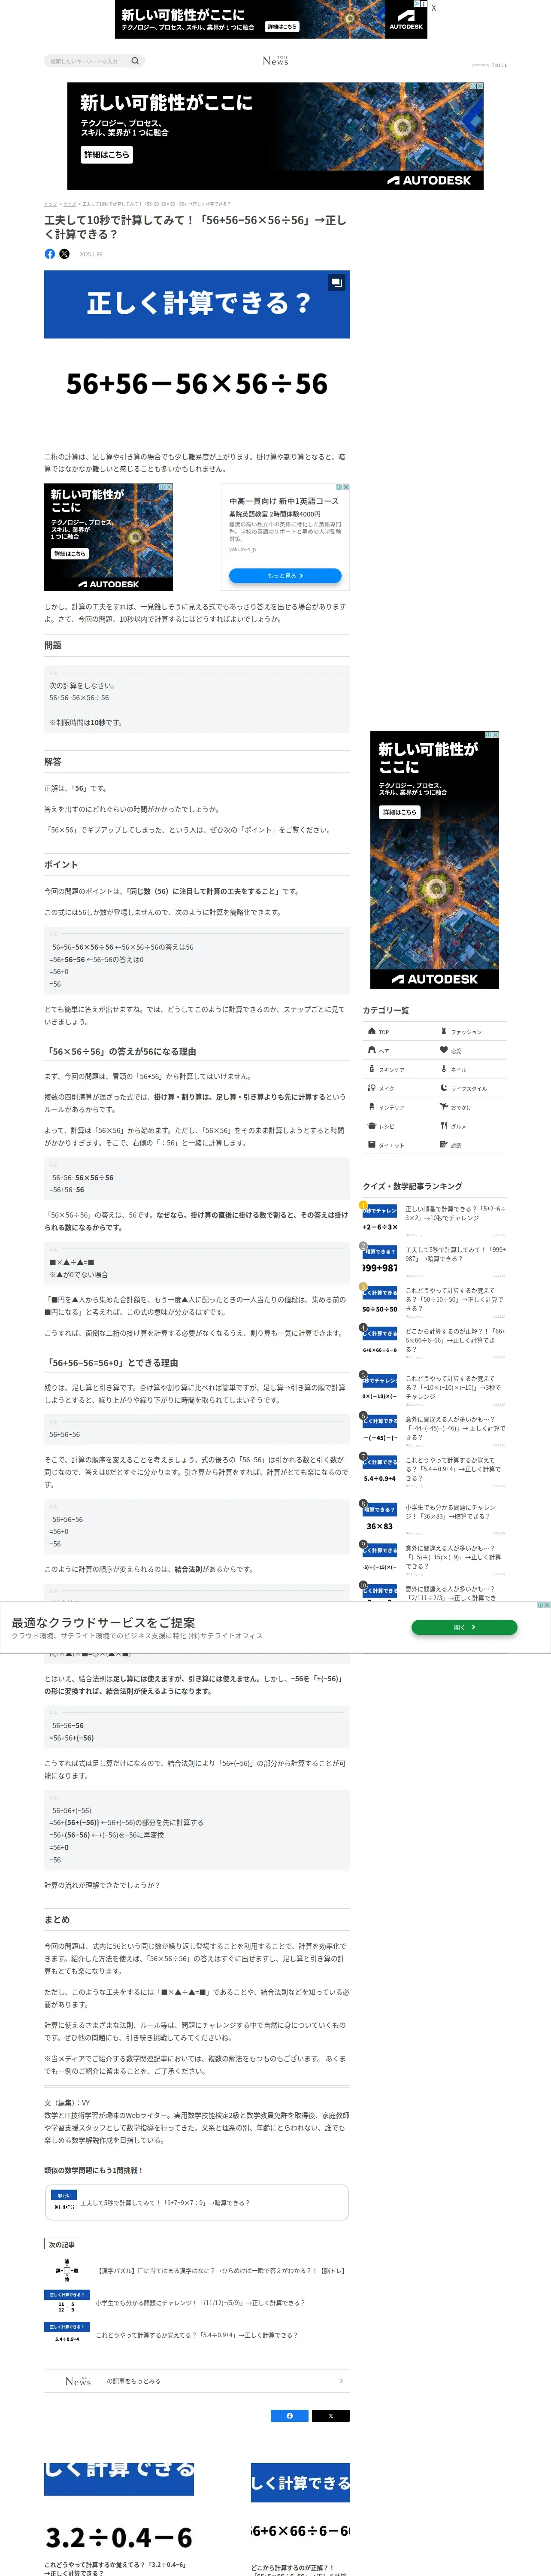Click small Autodesk ad in article body

point(108,537)
